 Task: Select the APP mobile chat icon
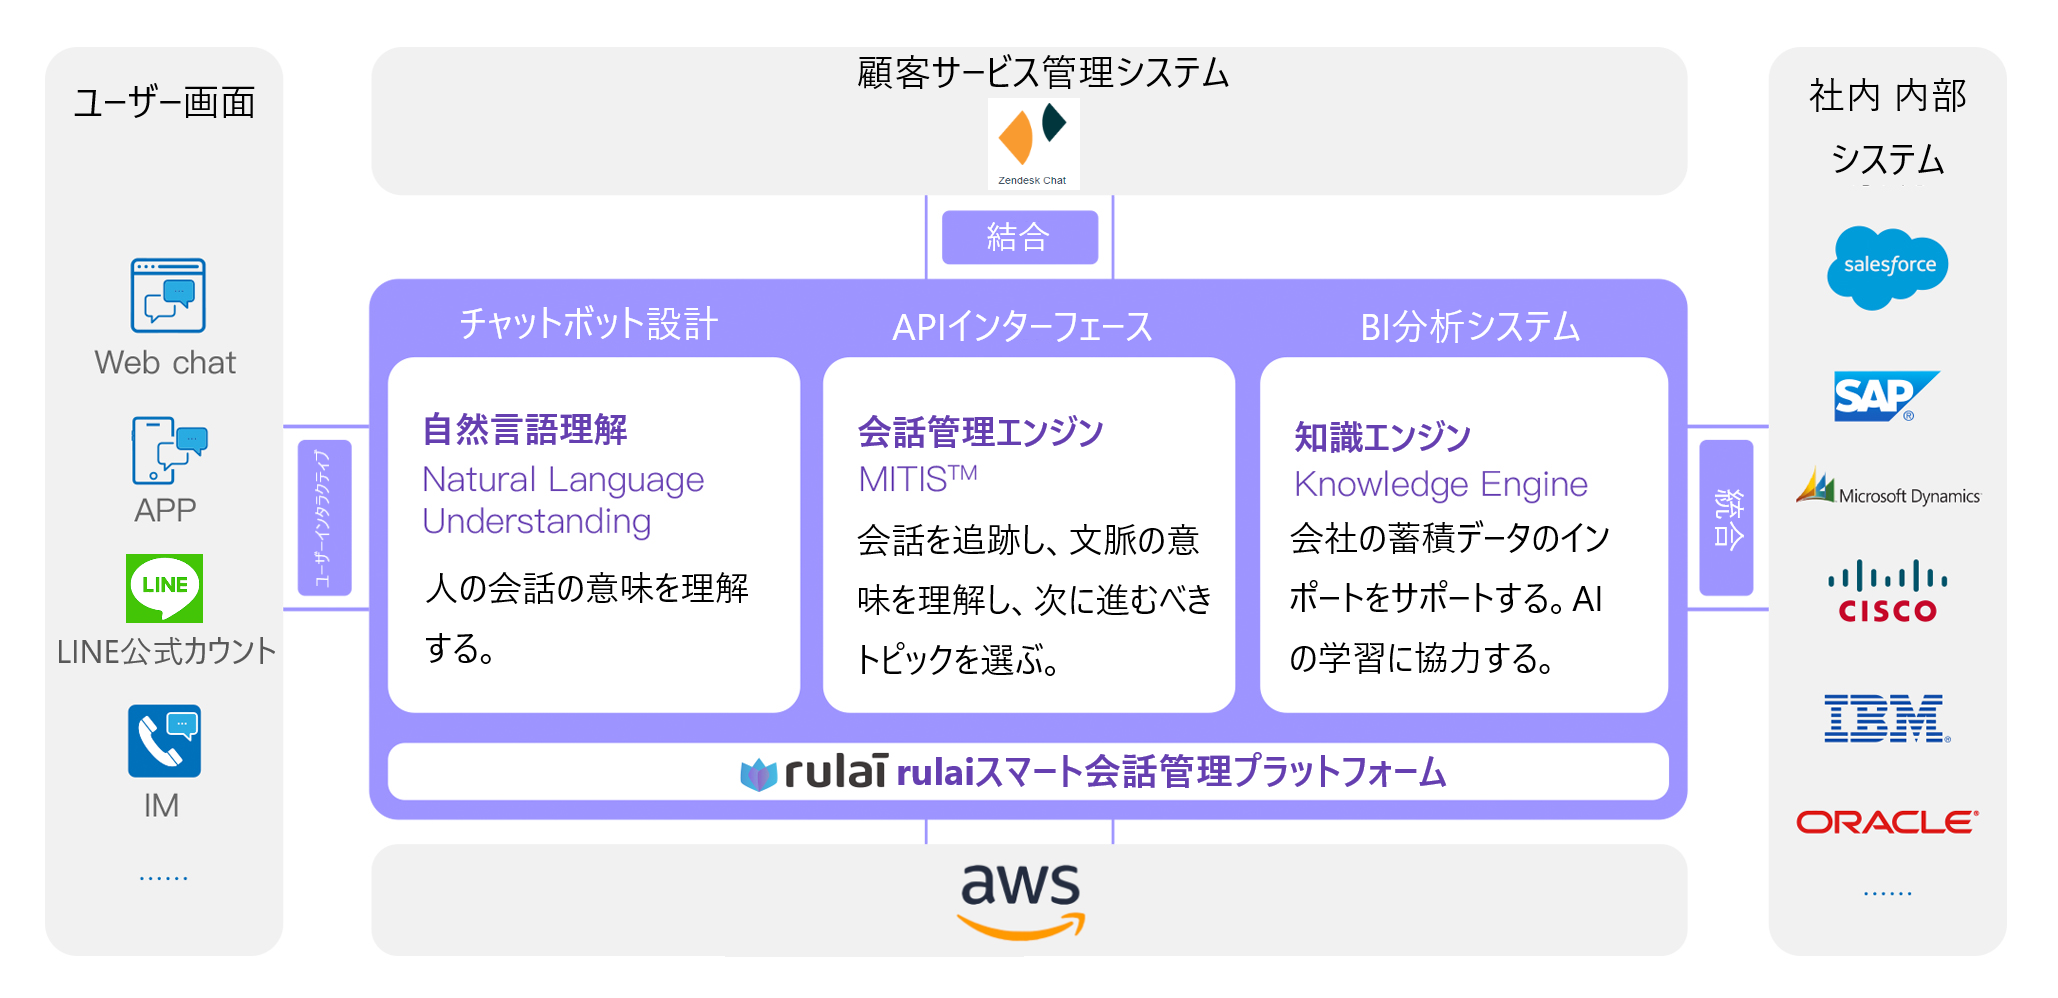click(x=169, y=451)
